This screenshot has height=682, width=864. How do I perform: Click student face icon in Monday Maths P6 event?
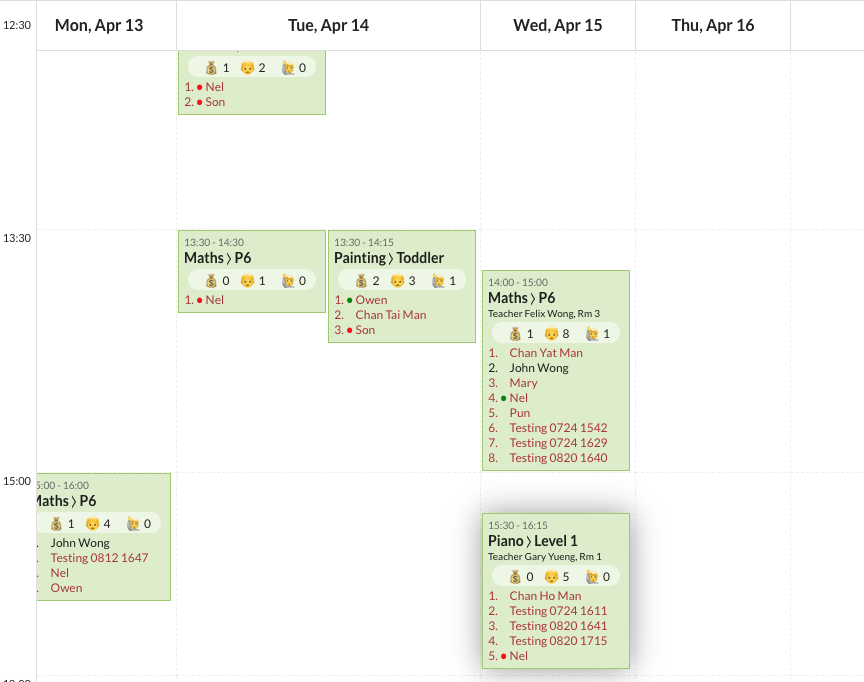(92, 523)
